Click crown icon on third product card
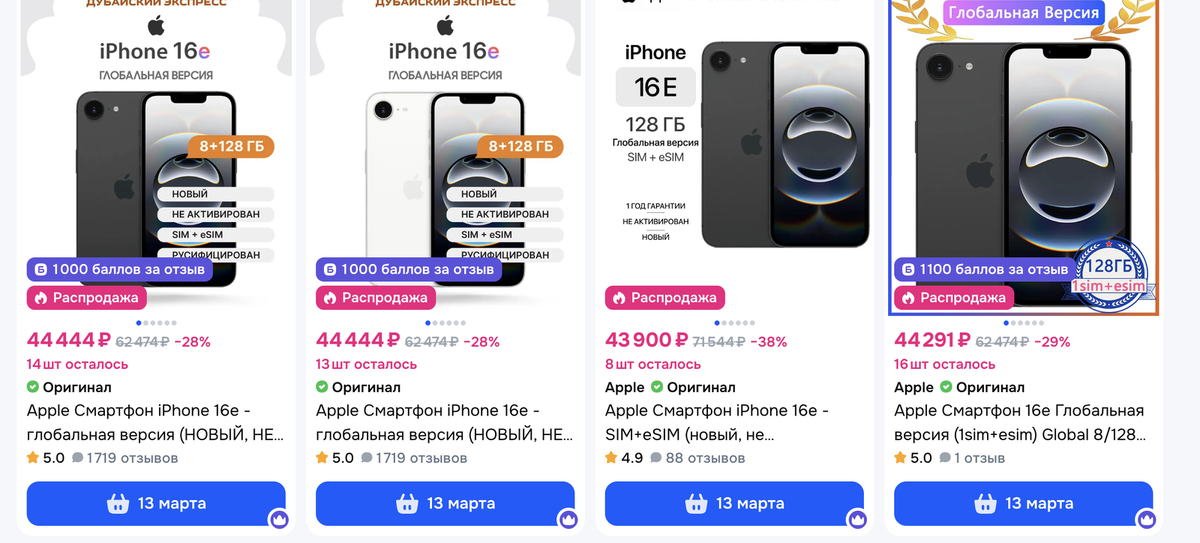The width and height of the screenshot is (1200, 543). pos(857,519)
